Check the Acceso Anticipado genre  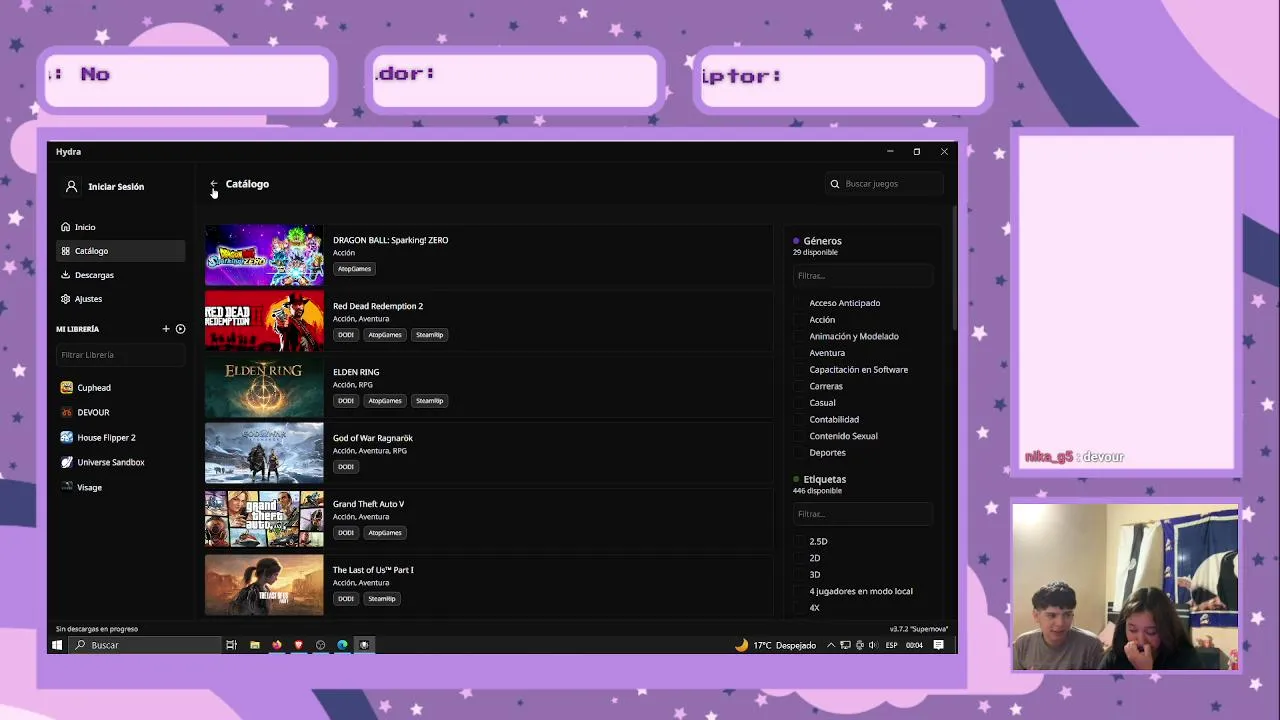(x=800, y=303)
